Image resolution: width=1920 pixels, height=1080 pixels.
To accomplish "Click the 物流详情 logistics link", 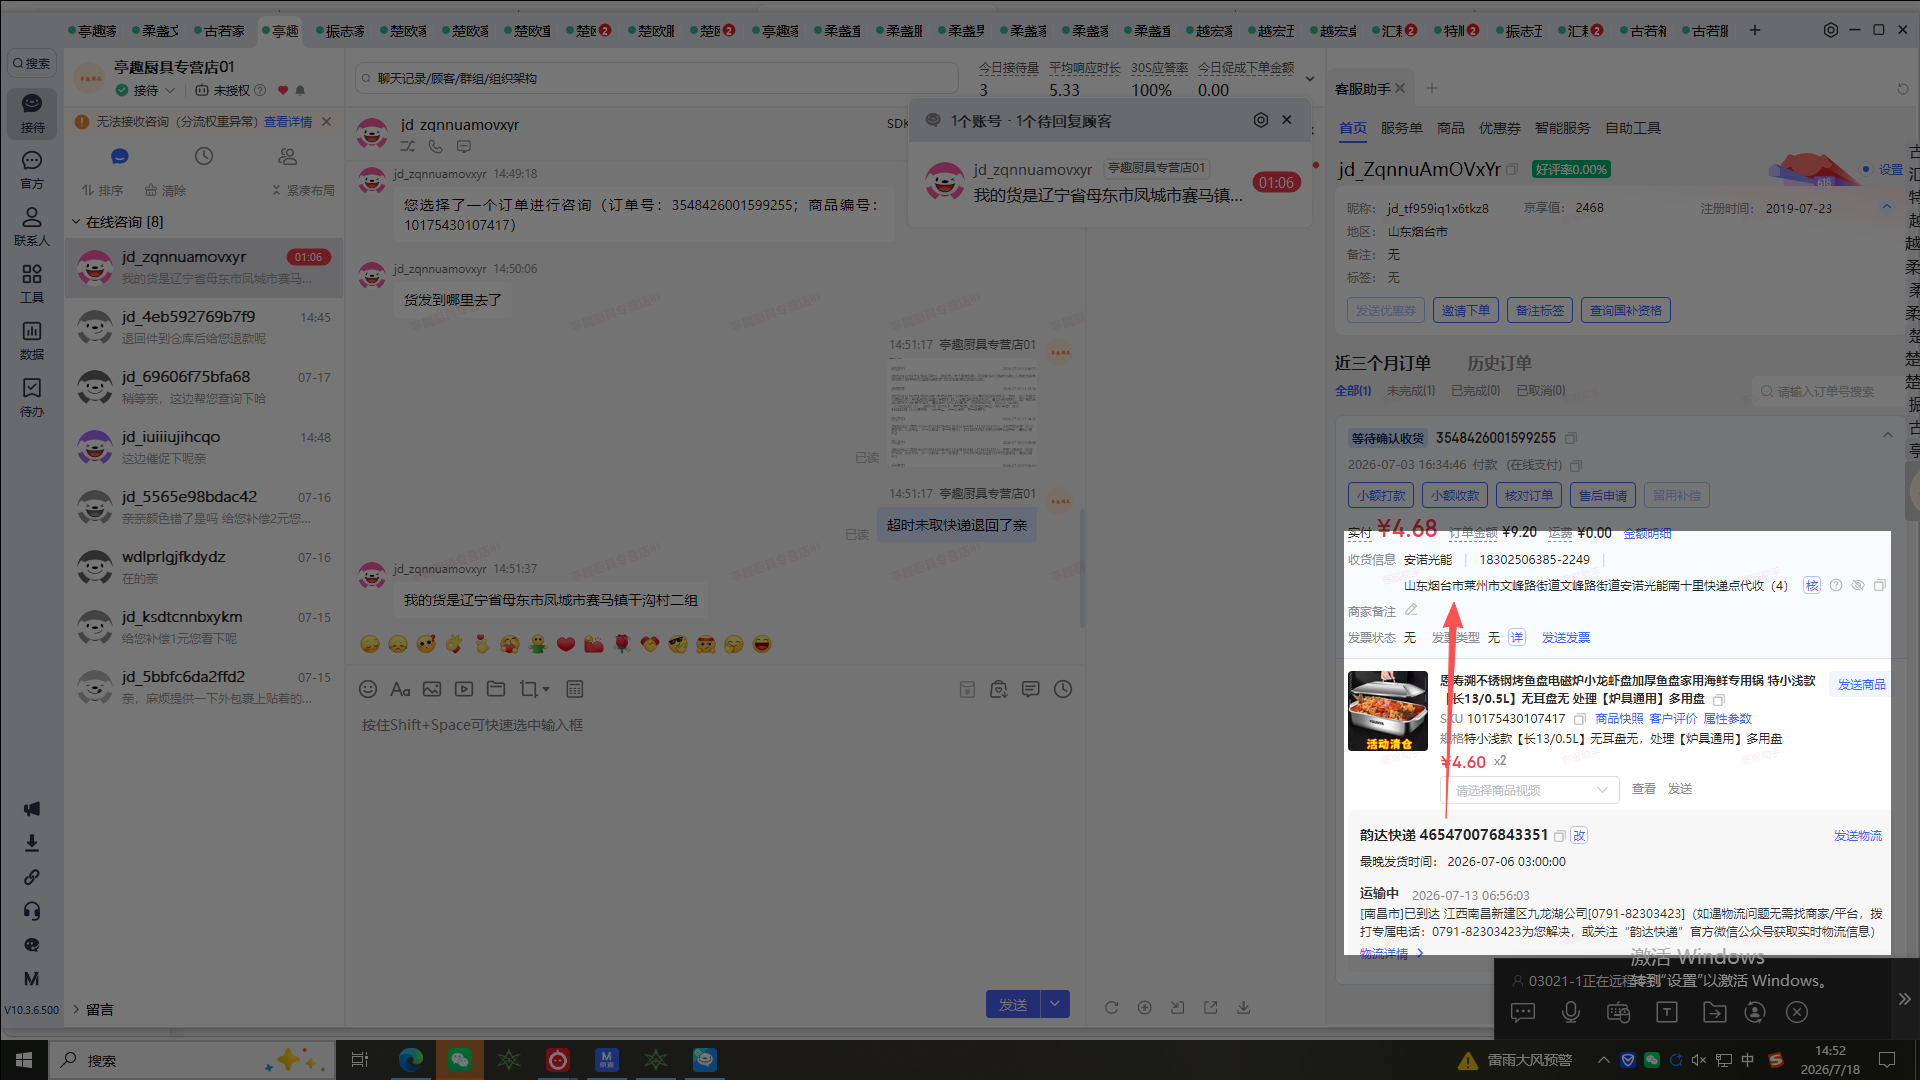I will pos(1391,953).
